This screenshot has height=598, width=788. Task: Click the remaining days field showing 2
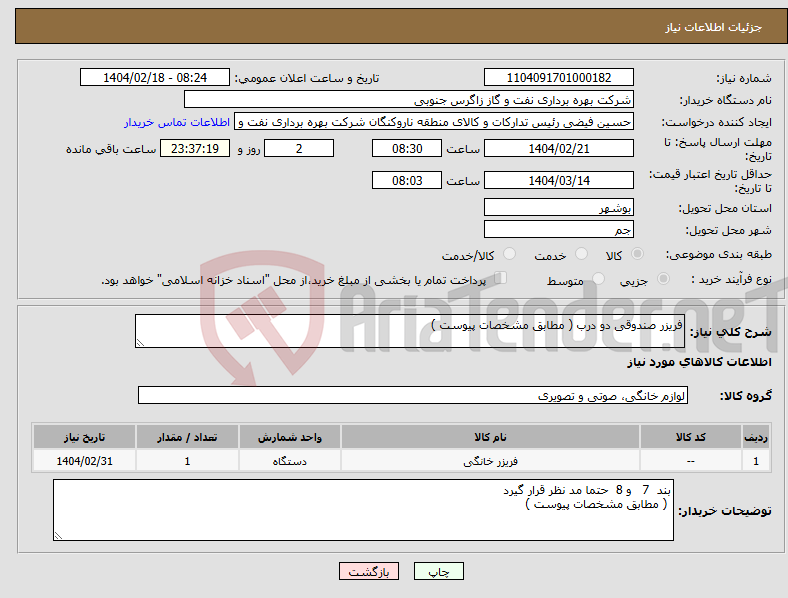click(299, 148)
